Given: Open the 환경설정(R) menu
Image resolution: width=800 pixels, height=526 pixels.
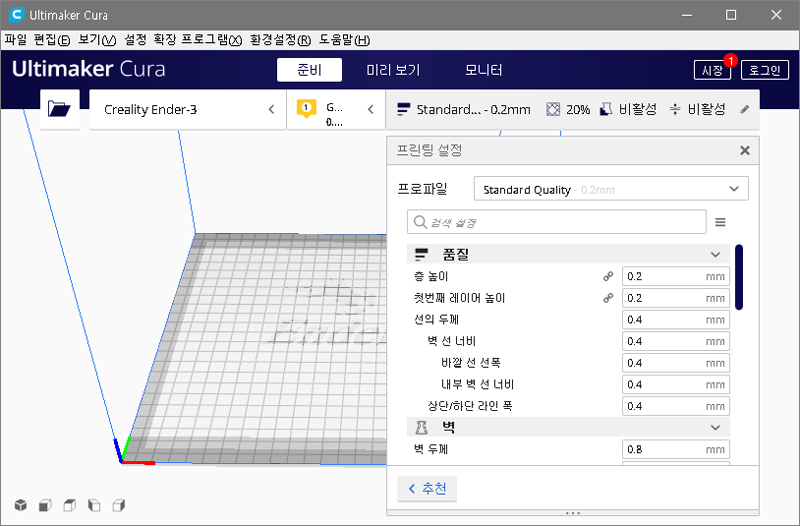Looking at the screenshot, I should [x=281, y=40].
